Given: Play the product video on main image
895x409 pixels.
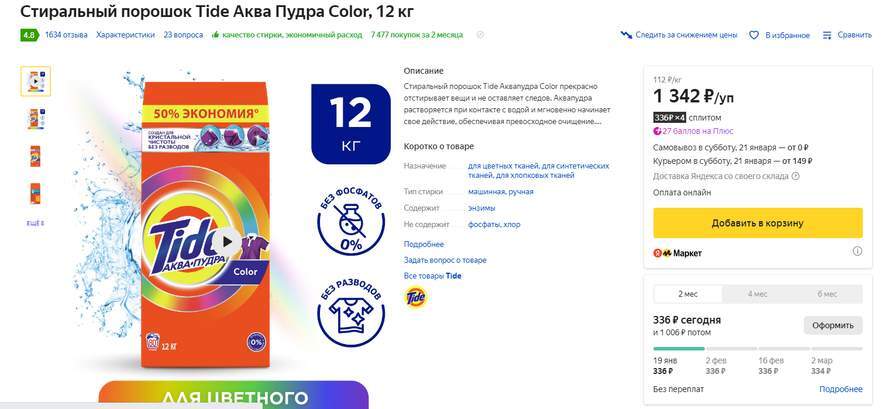Looking at the screenshot, I should point(227,242).
